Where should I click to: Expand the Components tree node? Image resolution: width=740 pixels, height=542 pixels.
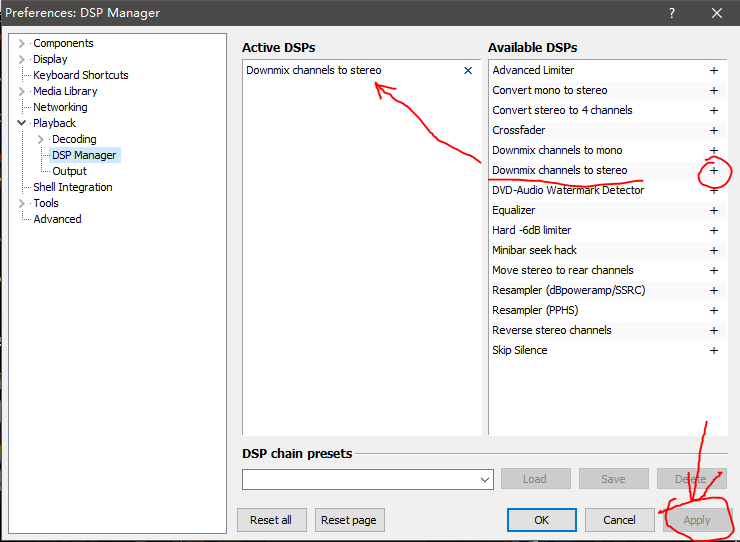pos(22,43)
